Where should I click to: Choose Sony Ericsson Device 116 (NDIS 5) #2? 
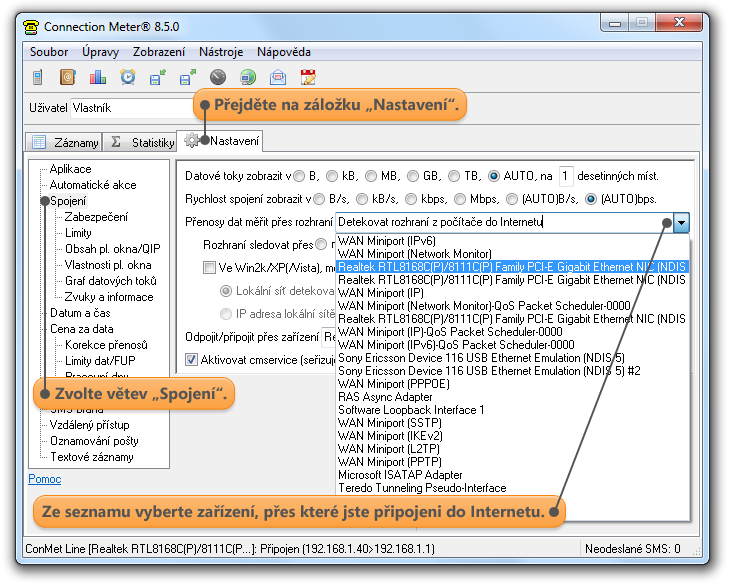tap(513, 371)
